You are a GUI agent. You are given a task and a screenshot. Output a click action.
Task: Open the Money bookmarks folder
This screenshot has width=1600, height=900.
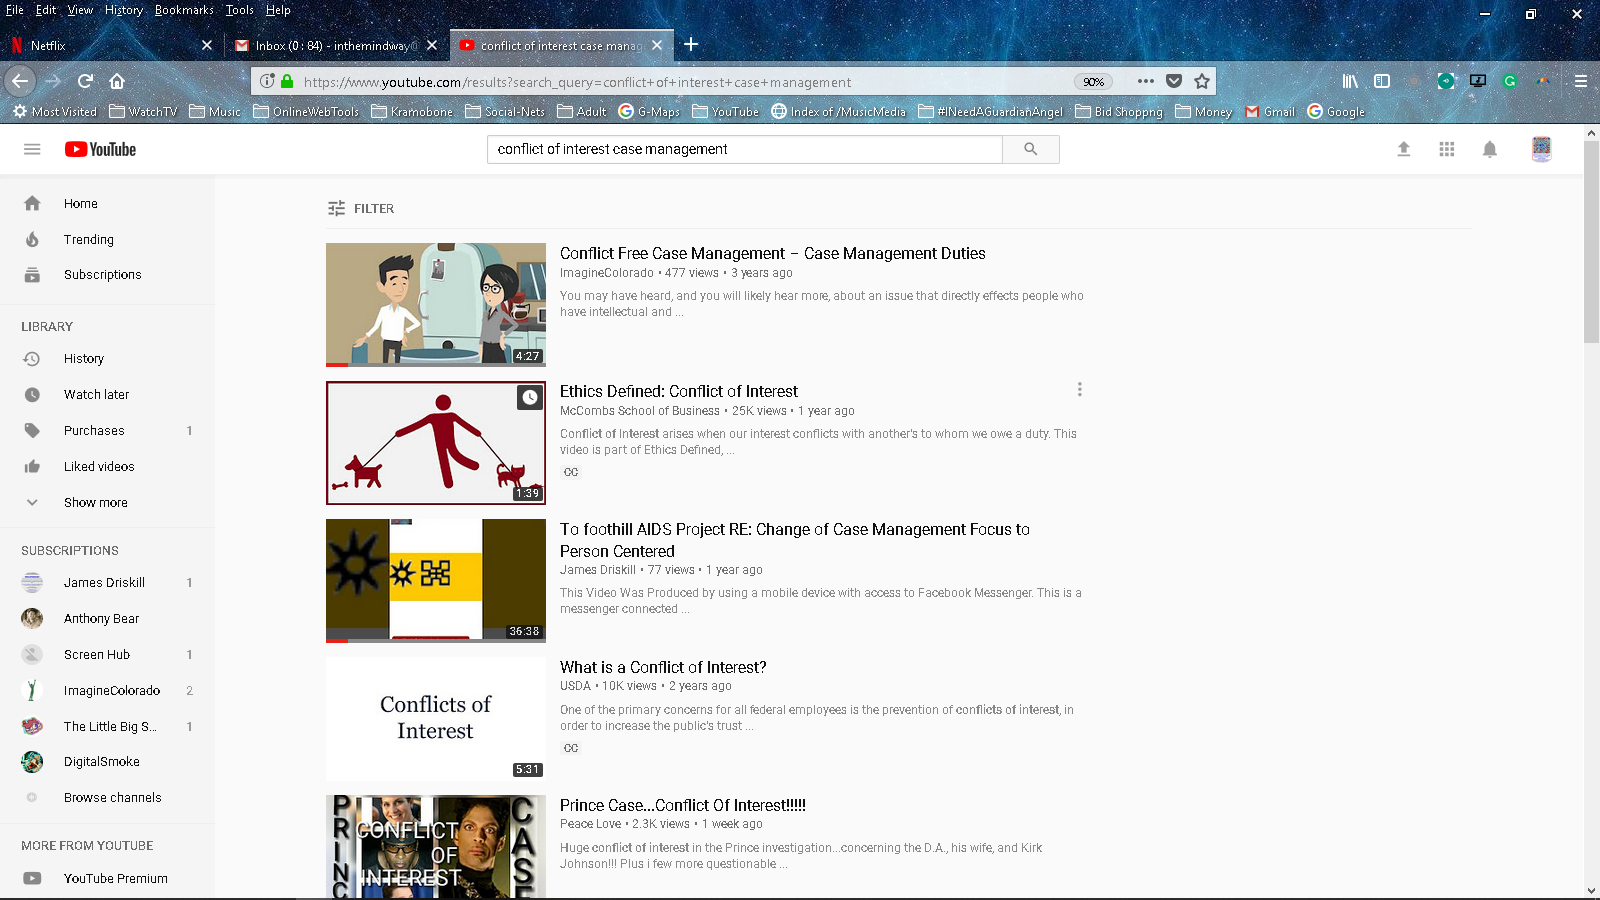coord(1203,112)
